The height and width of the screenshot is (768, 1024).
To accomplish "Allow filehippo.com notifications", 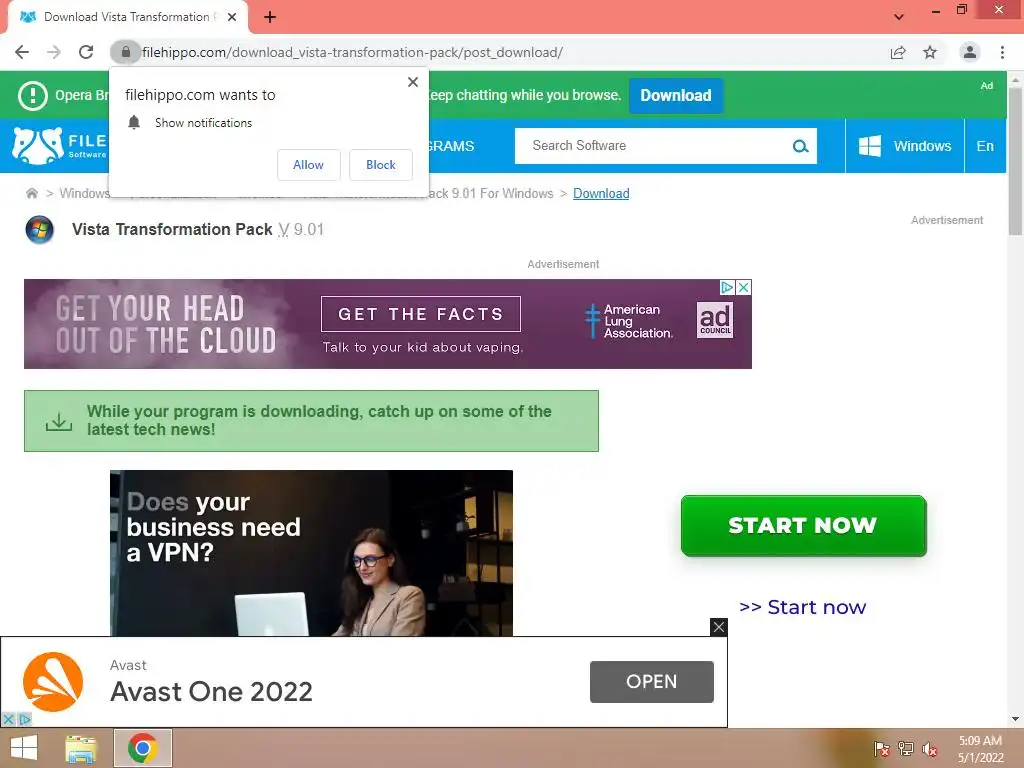I will 308,165.
